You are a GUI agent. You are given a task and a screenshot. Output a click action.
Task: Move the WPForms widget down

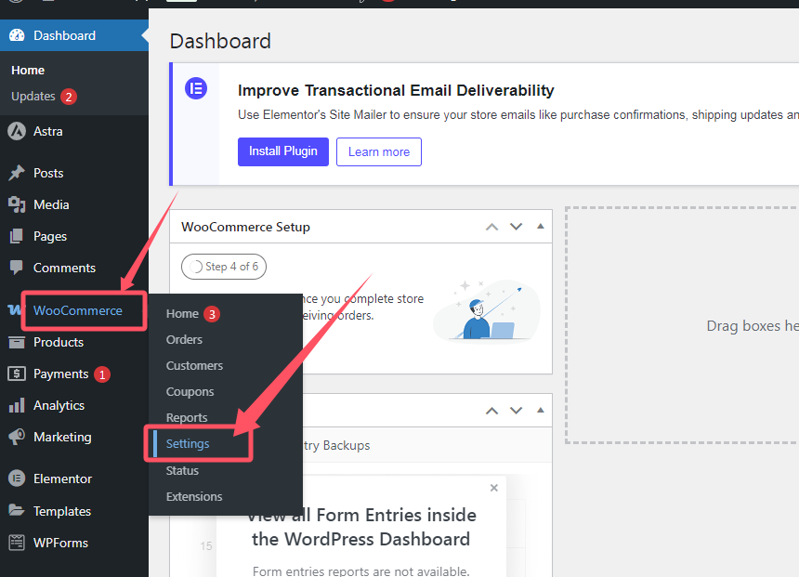(x=516, y=411)
